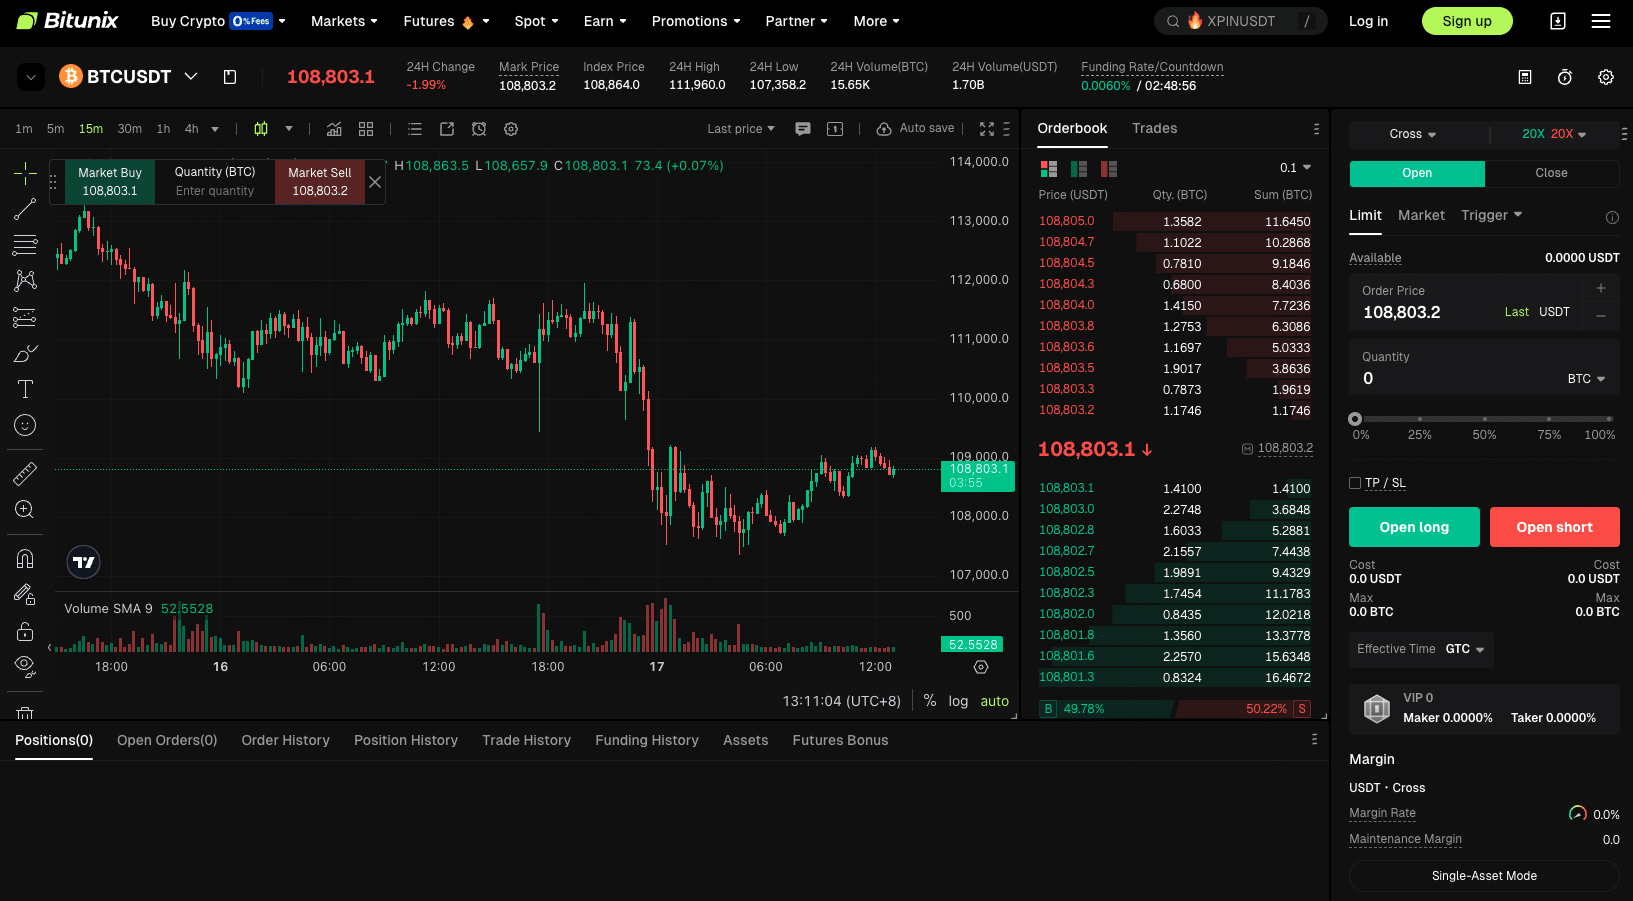Tick the TP / SL checkbox
Screen dimensions: 1633x901
[x=1355, y=483]
